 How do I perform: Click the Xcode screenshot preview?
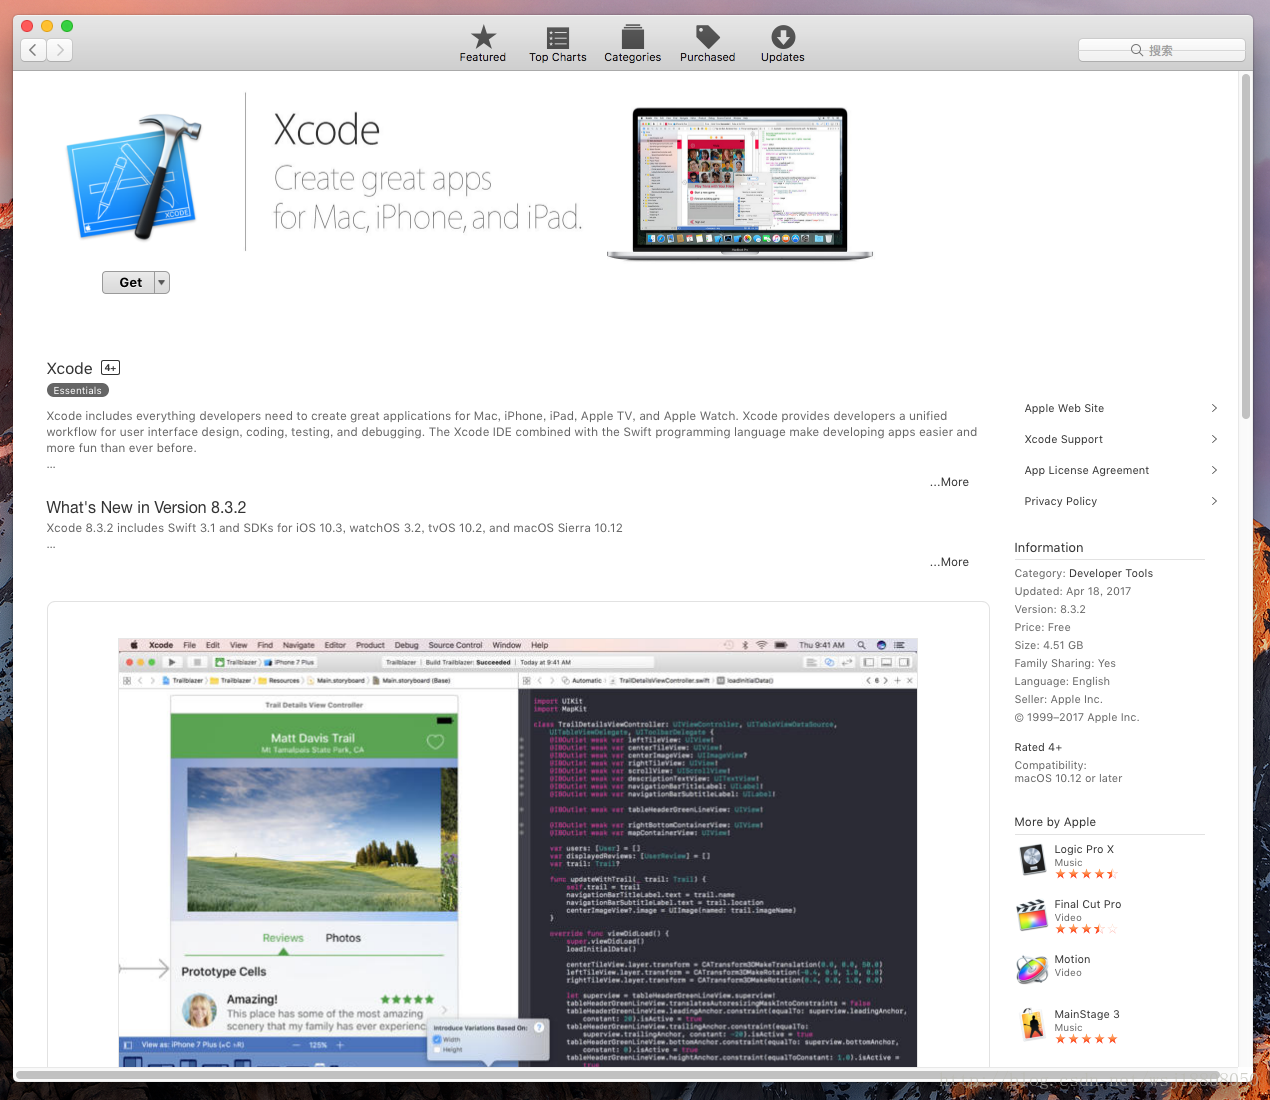[x=518, y=852]
